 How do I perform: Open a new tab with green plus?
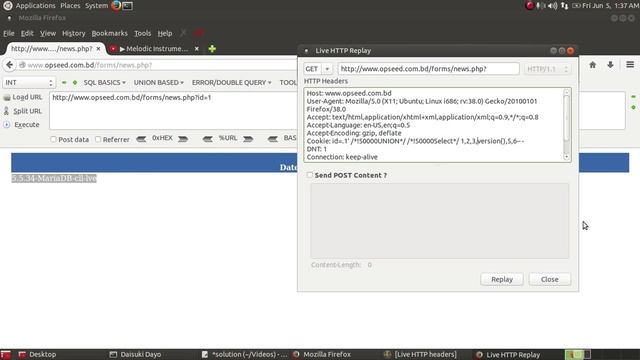point(212,49)
